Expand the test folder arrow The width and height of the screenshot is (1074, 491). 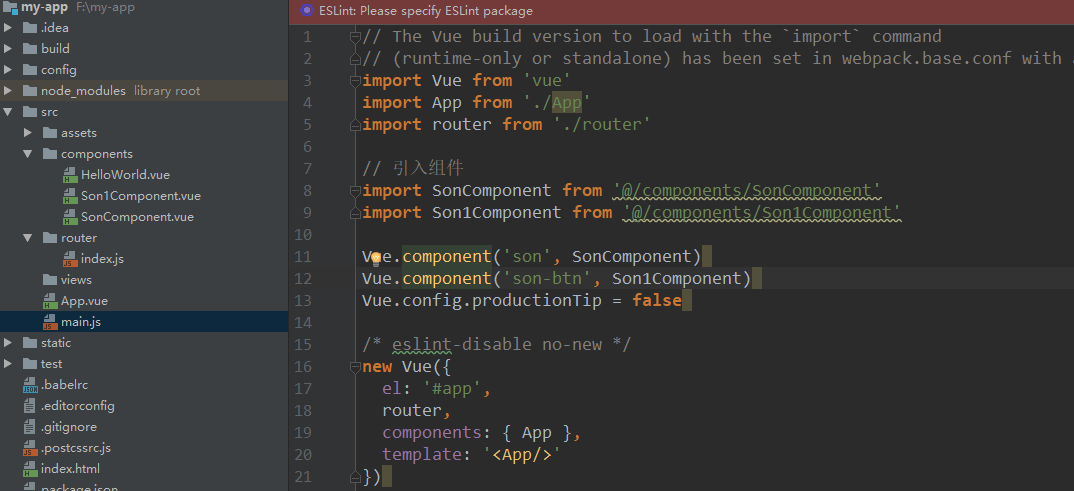8,364
